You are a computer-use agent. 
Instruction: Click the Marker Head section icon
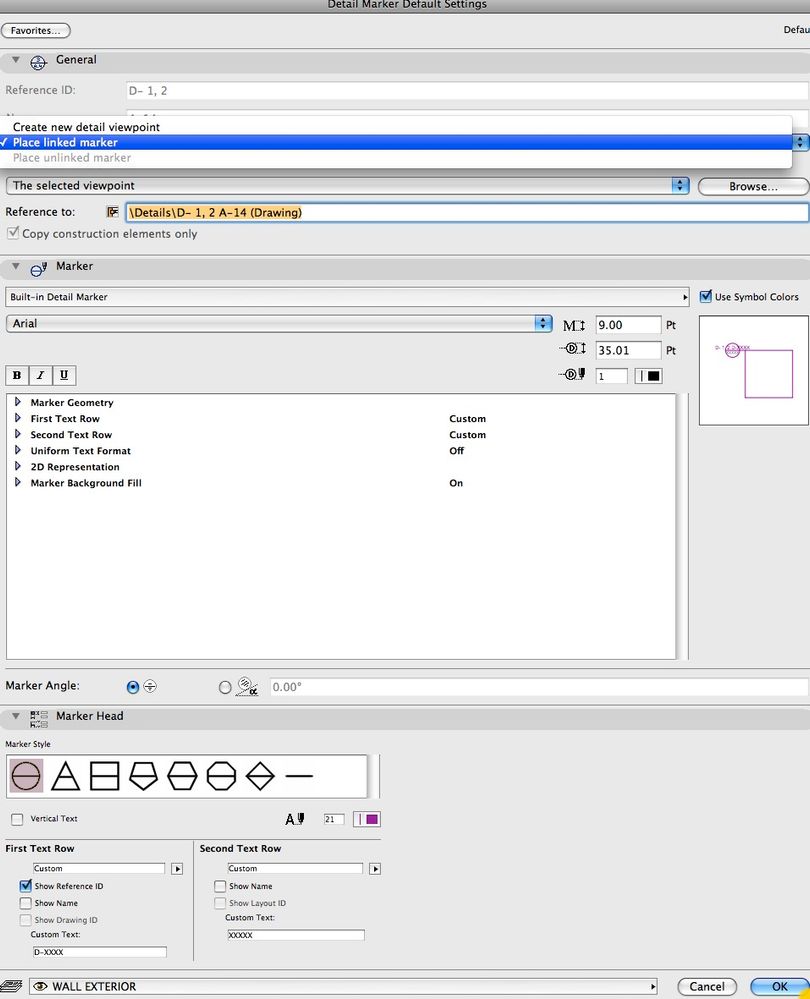(x=39, y=719)
